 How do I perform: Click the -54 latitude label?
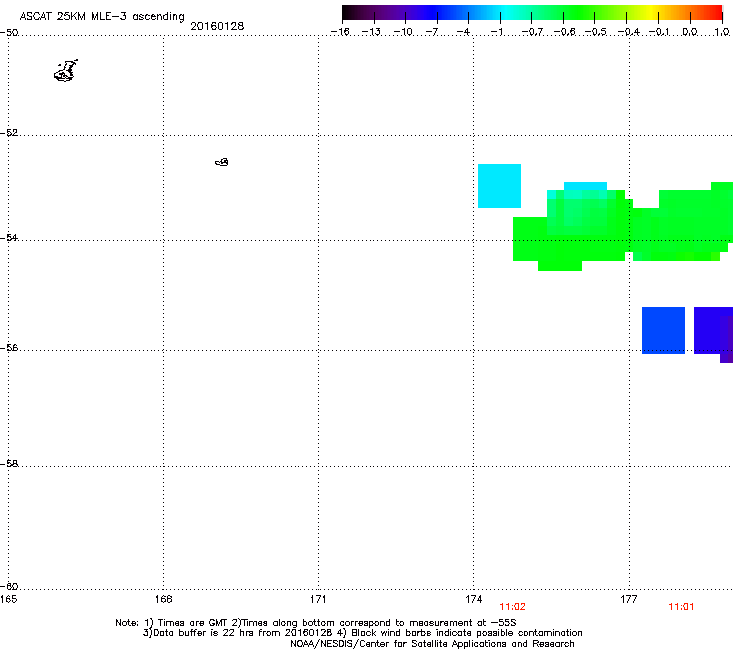click(x=9, y=237)
